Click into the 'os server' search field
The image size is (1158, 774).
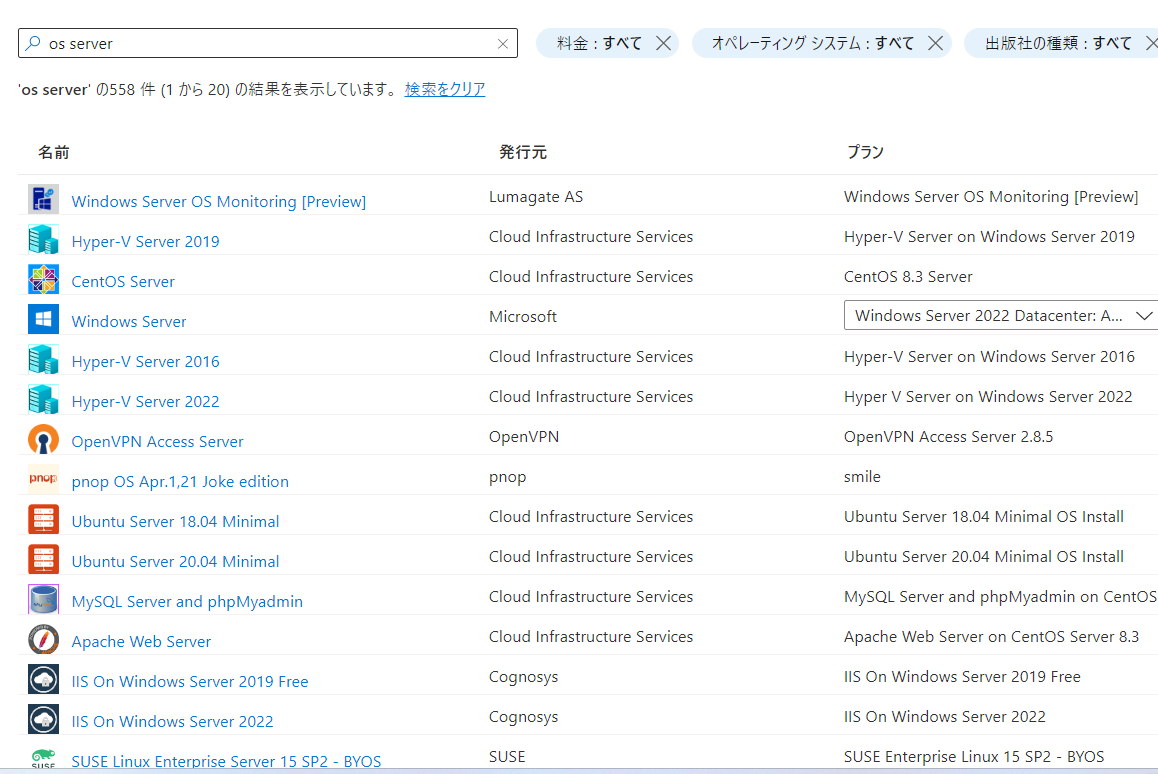point(270,44)
